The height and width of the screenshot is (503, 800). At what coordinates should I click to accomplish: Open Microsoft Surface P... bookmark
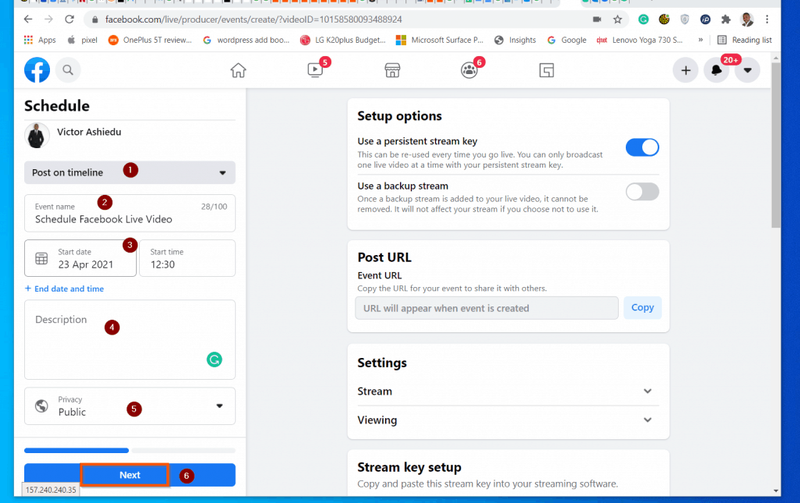pyautogui.click(x=440, y=40)
